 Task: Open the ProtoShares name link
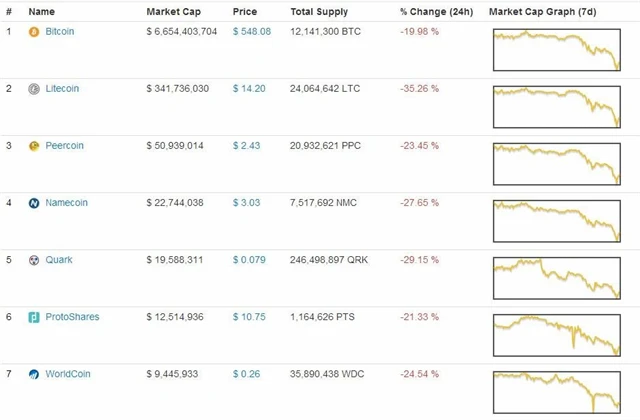click(x=72, y=317)
